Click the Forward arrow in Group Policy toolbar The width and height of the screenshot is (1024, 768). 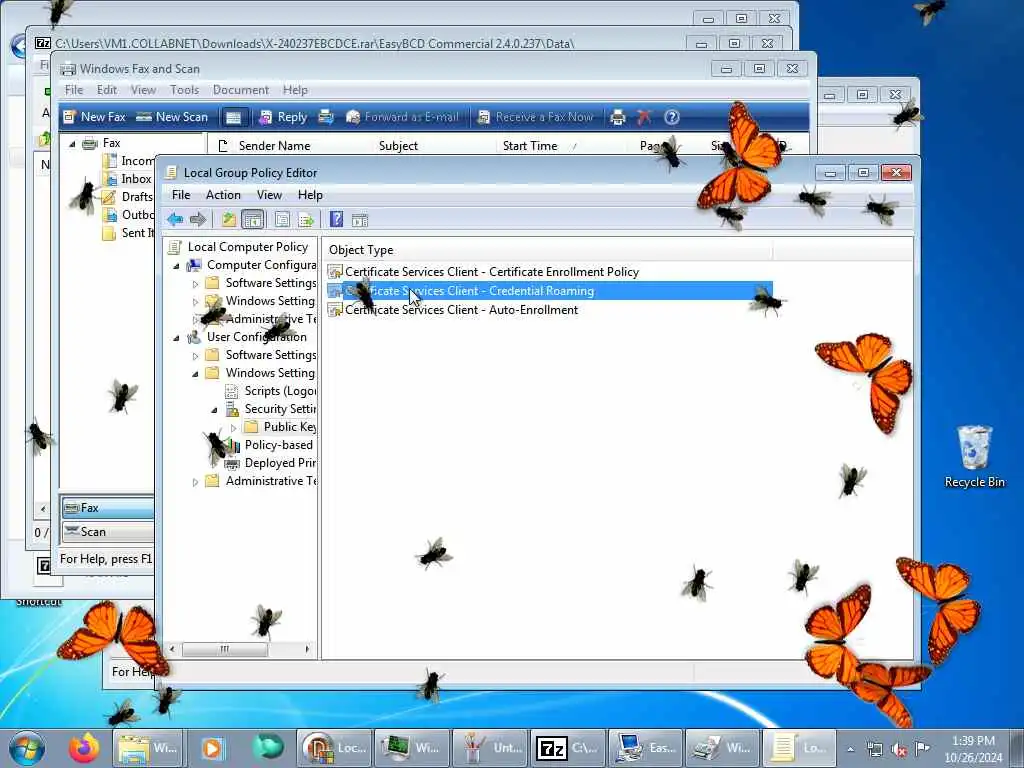(x=198, y=219)
